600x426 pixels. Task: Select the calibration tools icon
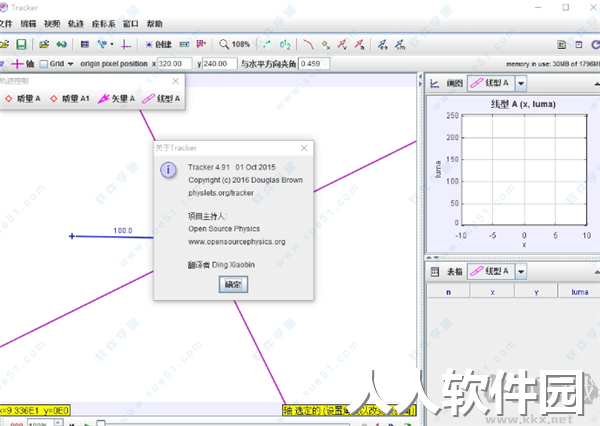pyautogui.click(x=102, y=44)
